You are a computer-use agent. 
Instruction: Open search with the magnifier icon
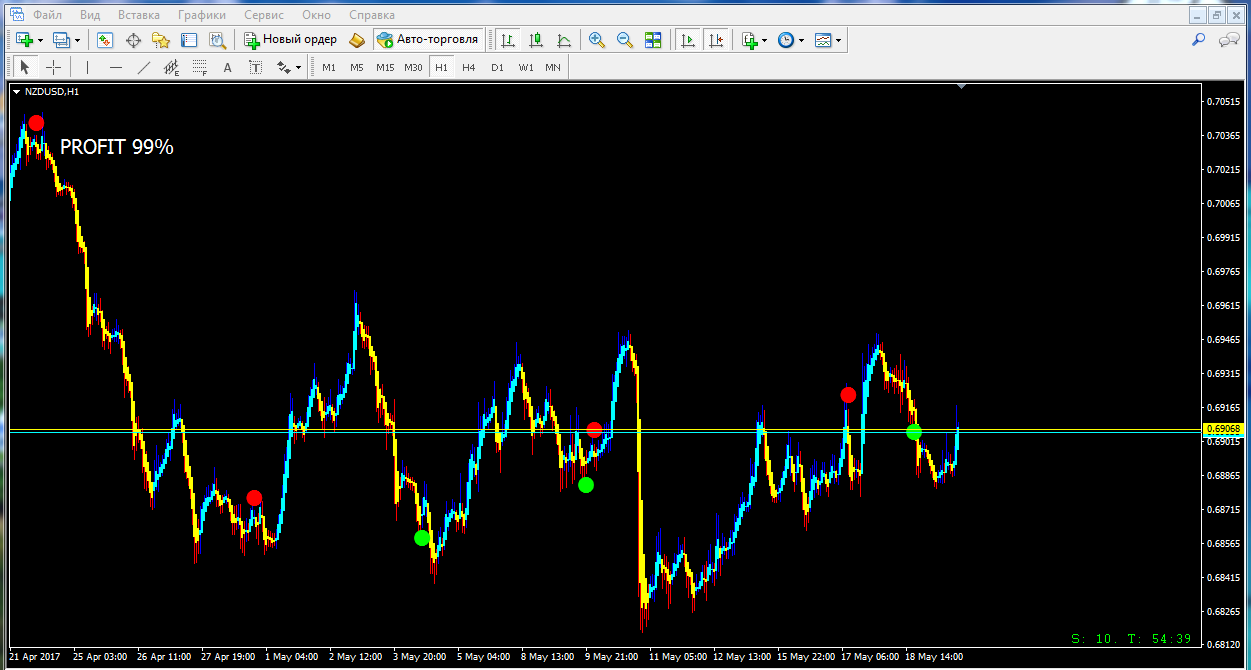[1198, 40]
